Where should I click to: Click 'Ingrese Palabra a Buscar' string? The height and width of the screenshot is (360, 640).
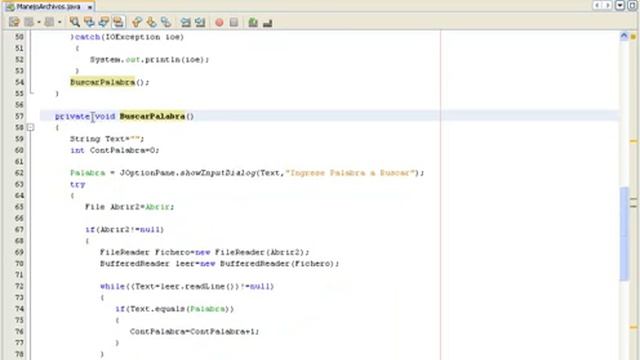[350, 173]
